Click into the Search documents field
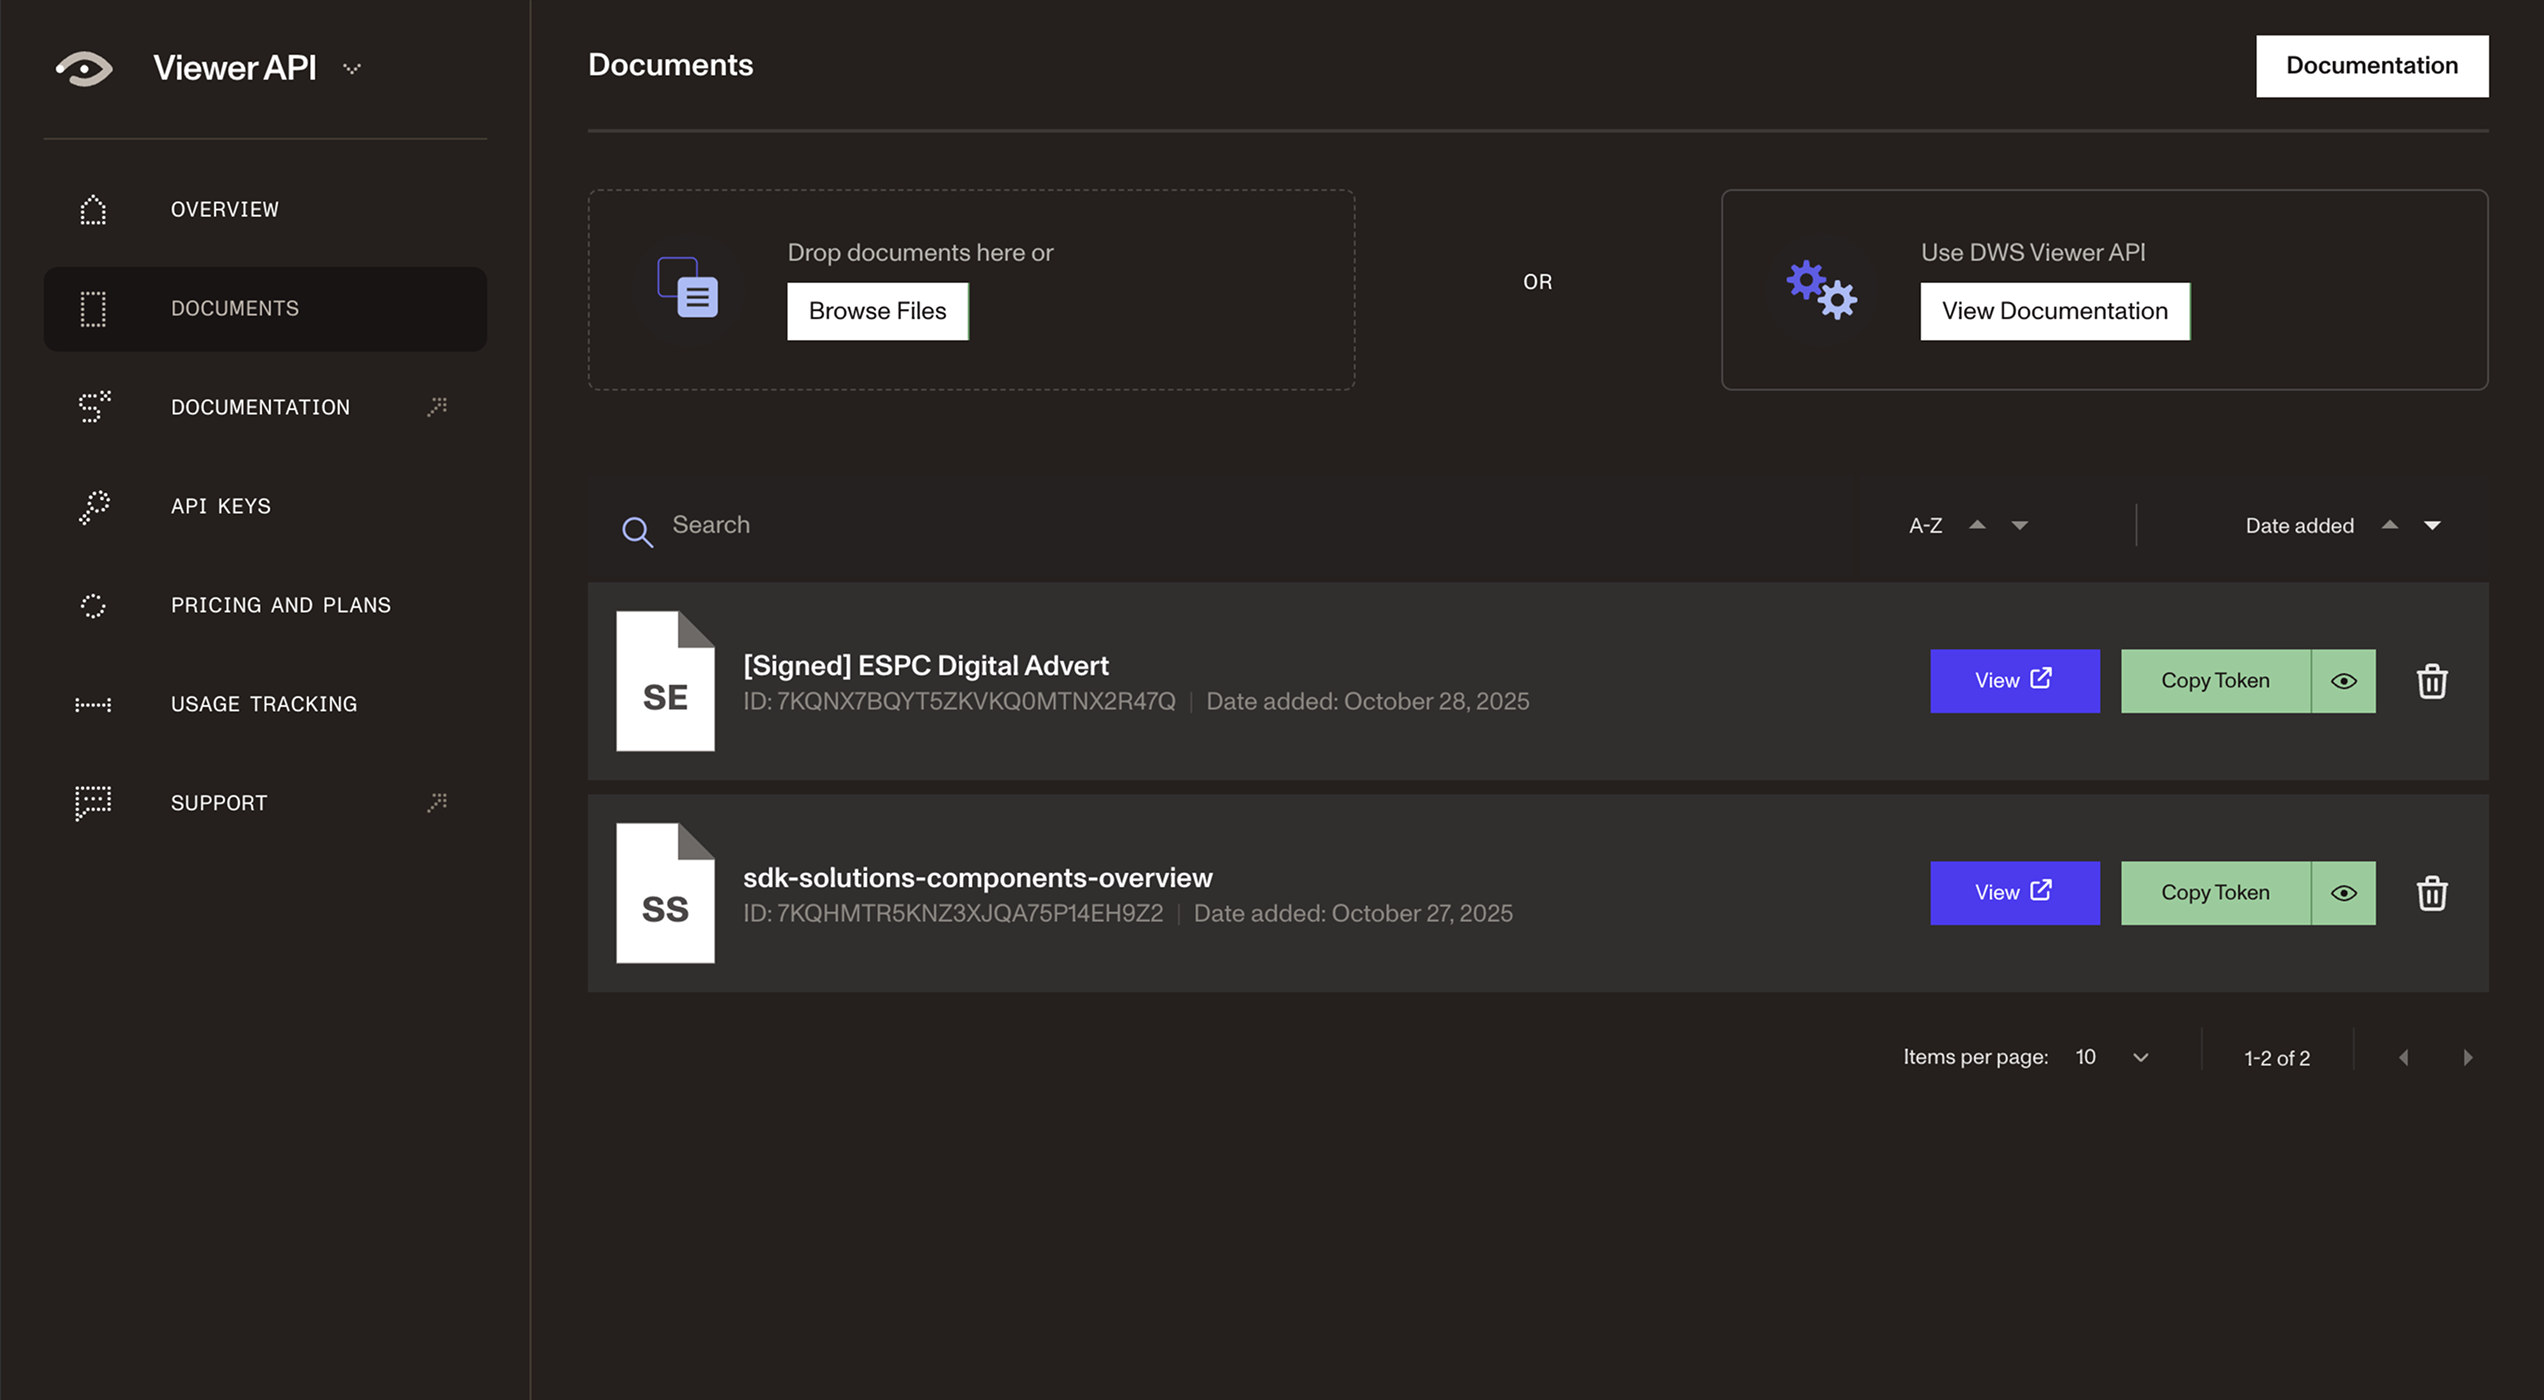This screenshot has height=1400, width=2544. 1200,525
